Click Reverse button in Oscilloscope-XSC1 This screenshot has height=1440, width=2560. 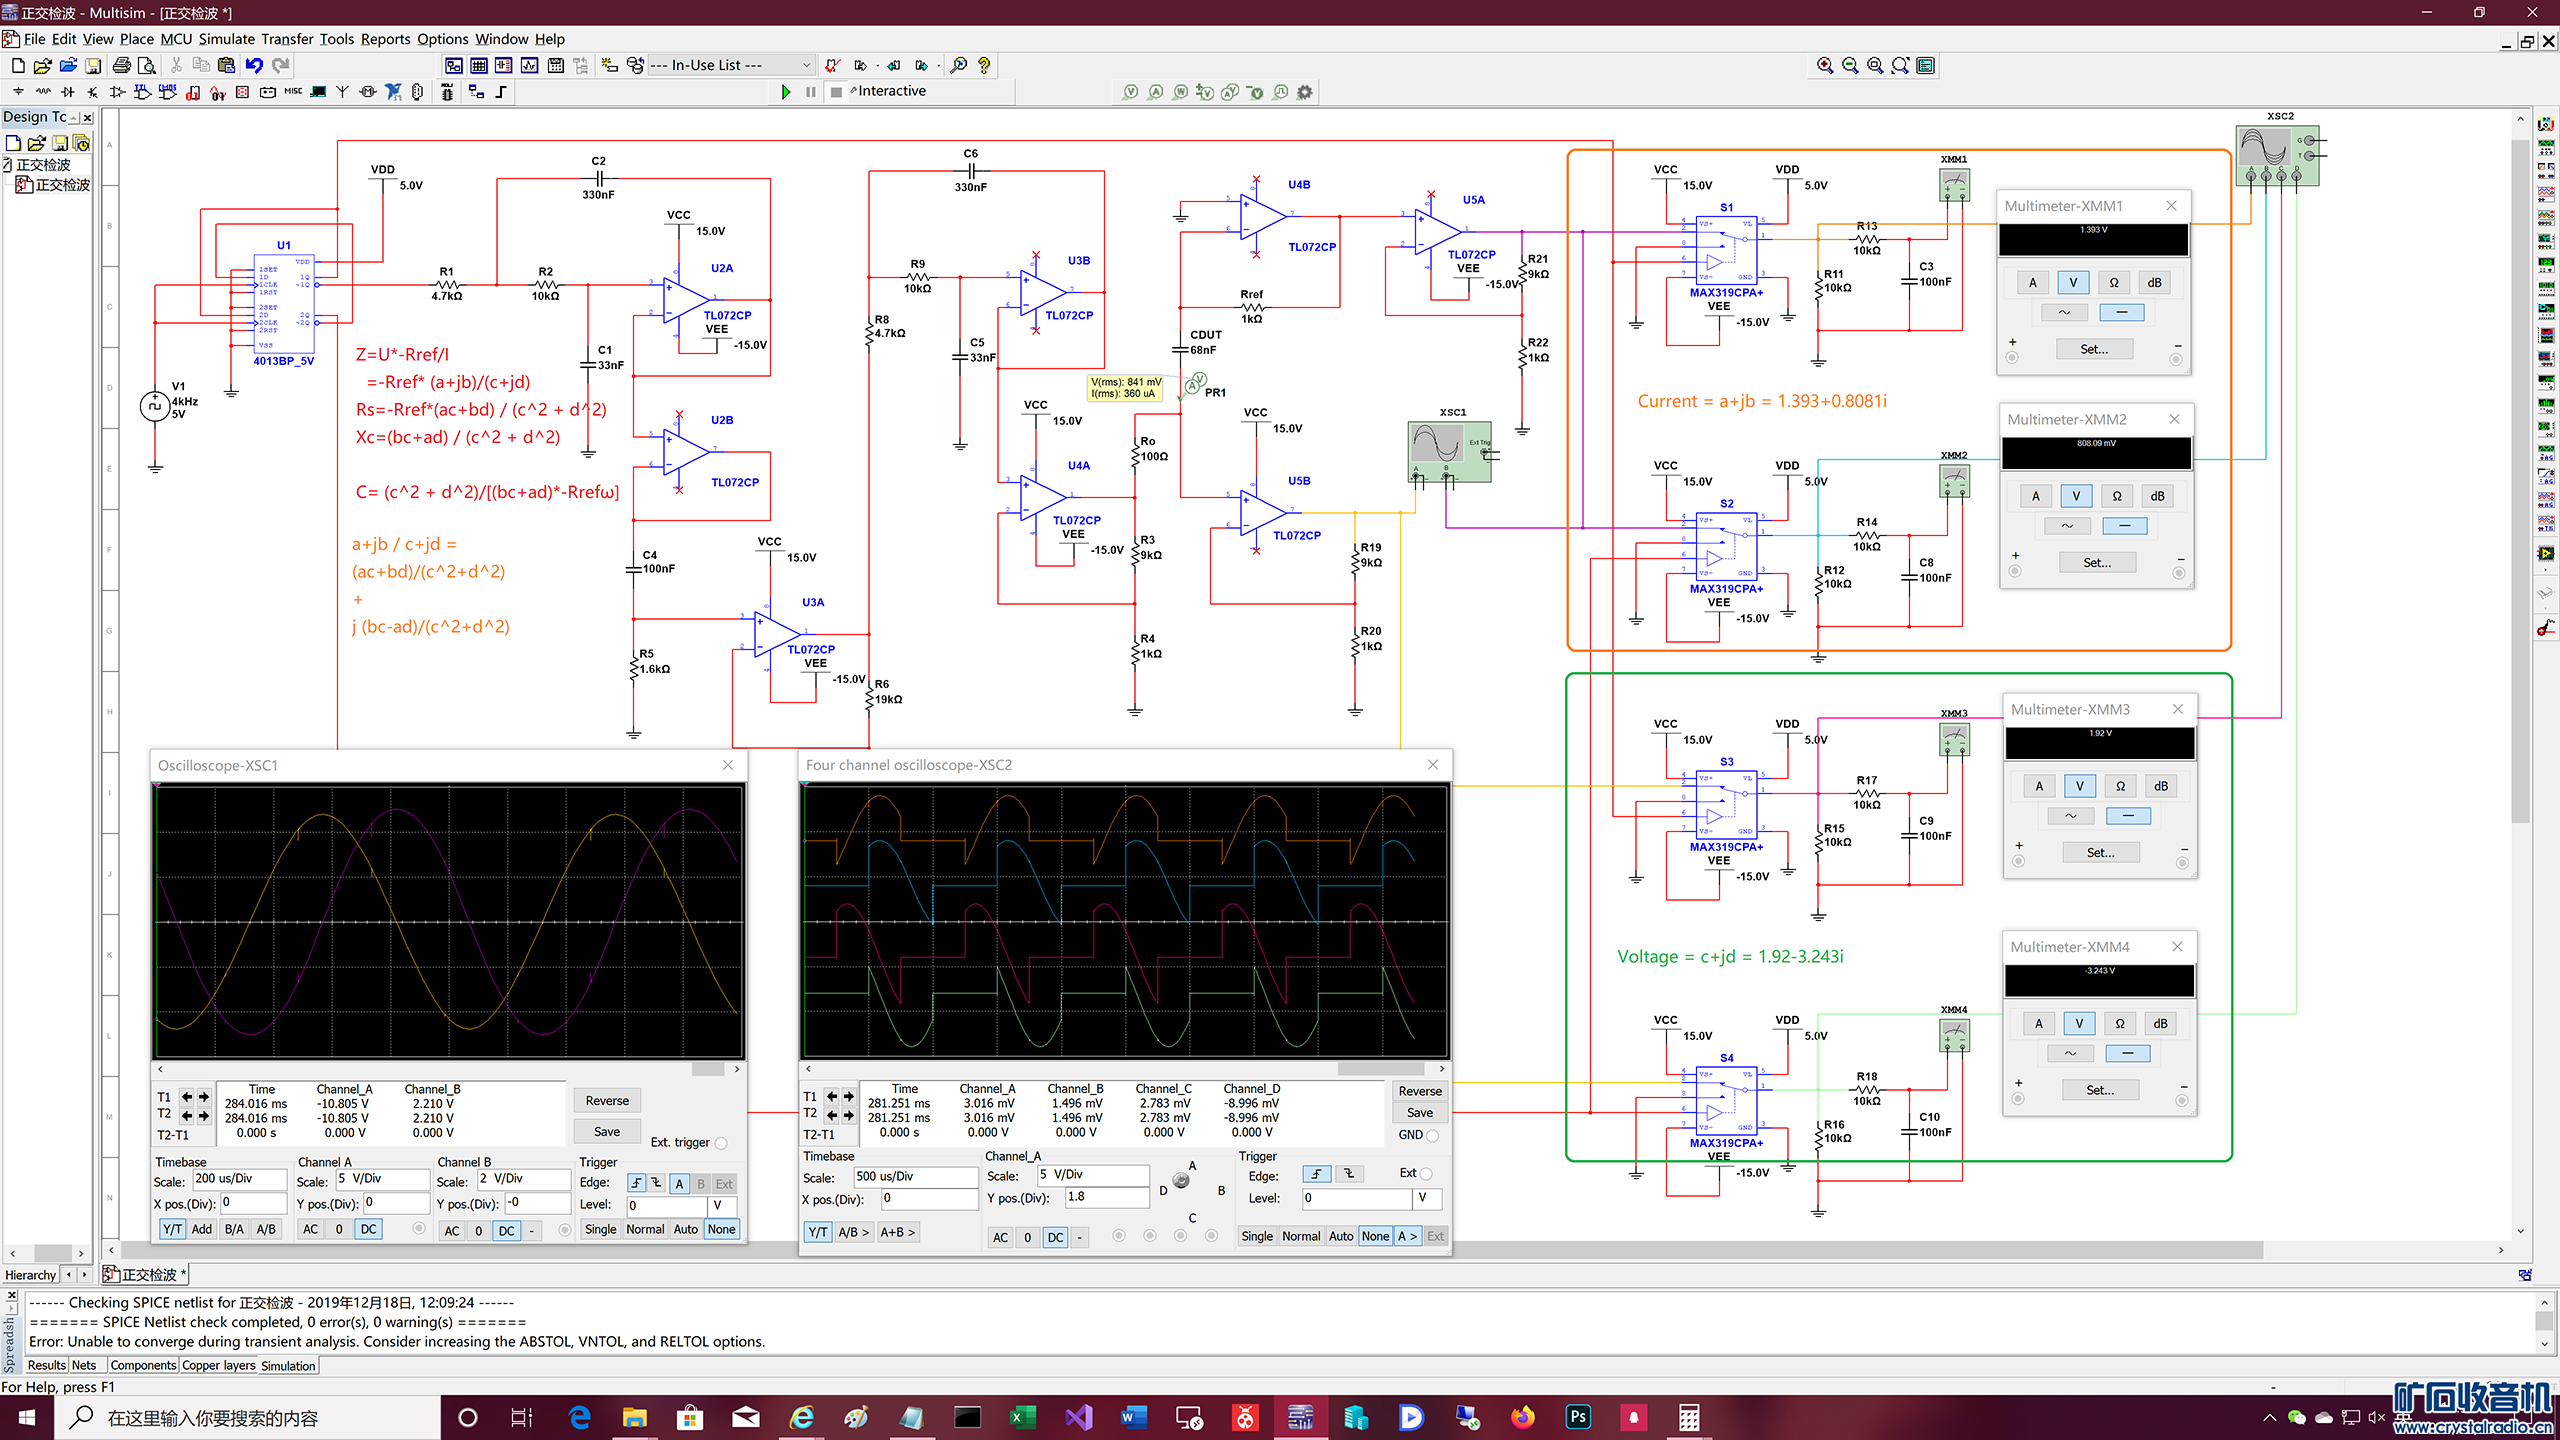point(607,1100)
